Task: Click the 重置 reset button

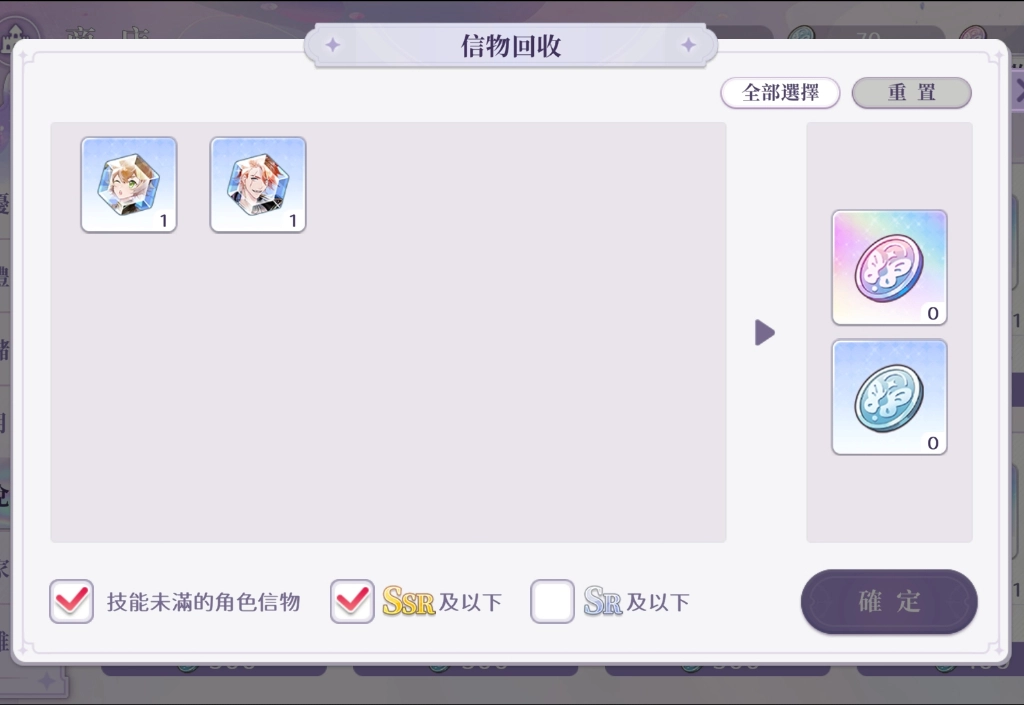Action: (912, 93)
